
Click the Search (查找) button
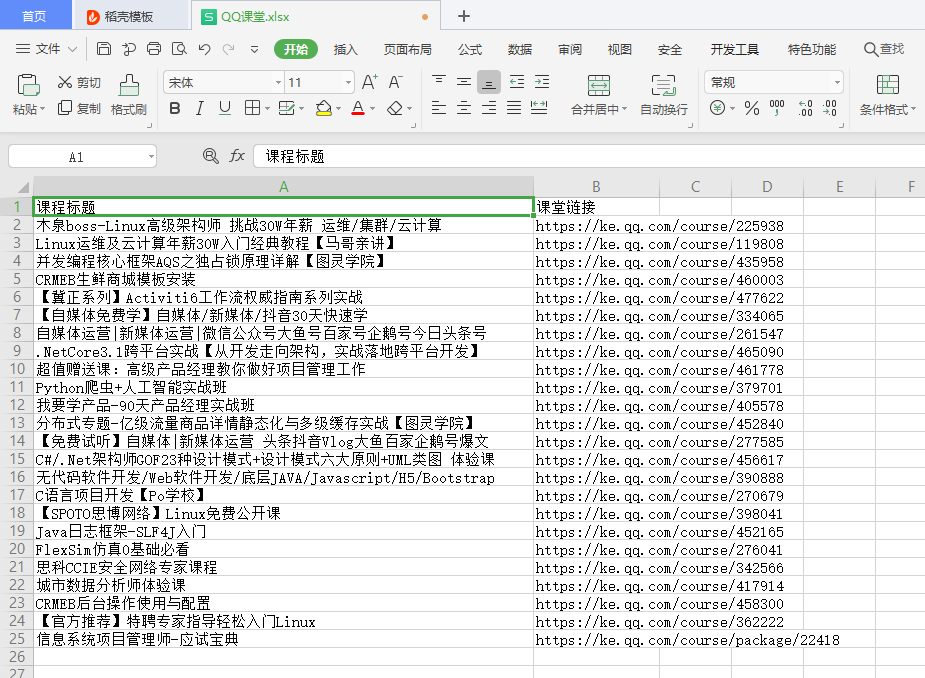[884, 49]
